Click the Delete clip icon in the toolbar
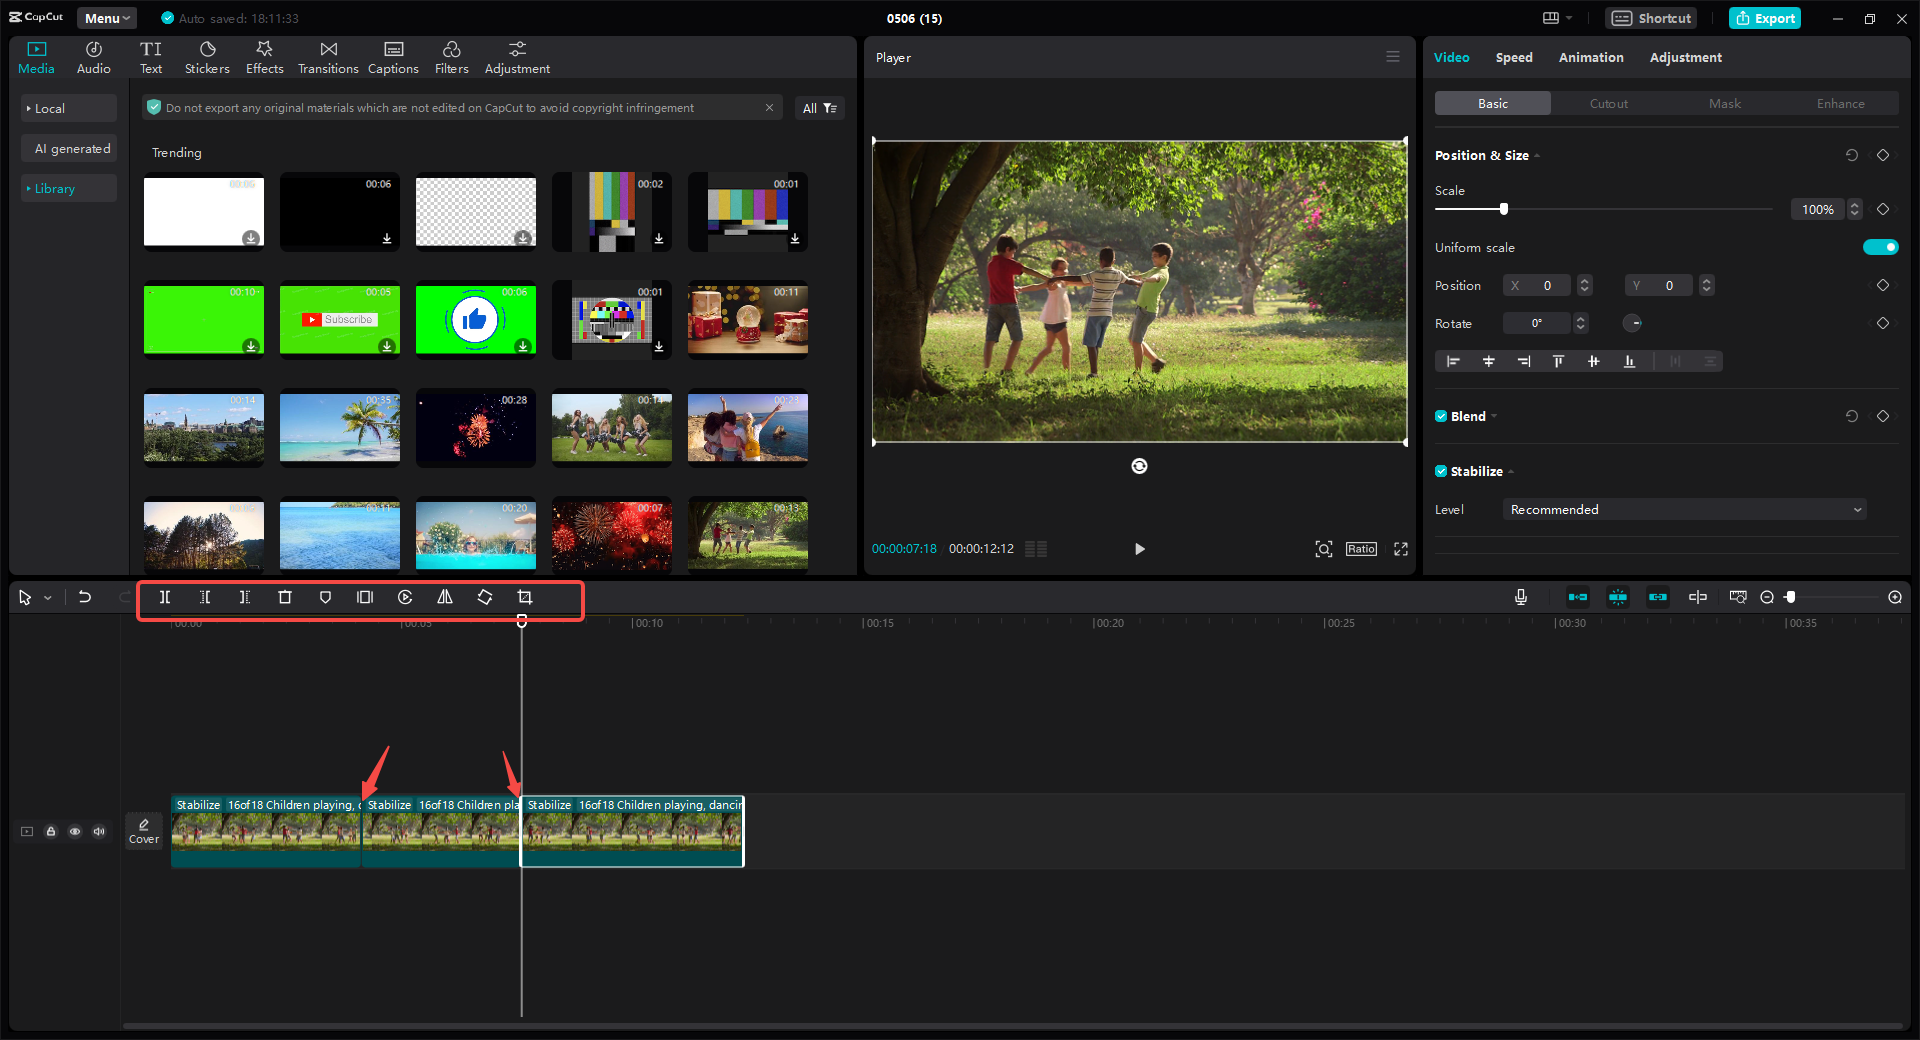This screenshot has width=1920, height=1040. pos(285,597)
